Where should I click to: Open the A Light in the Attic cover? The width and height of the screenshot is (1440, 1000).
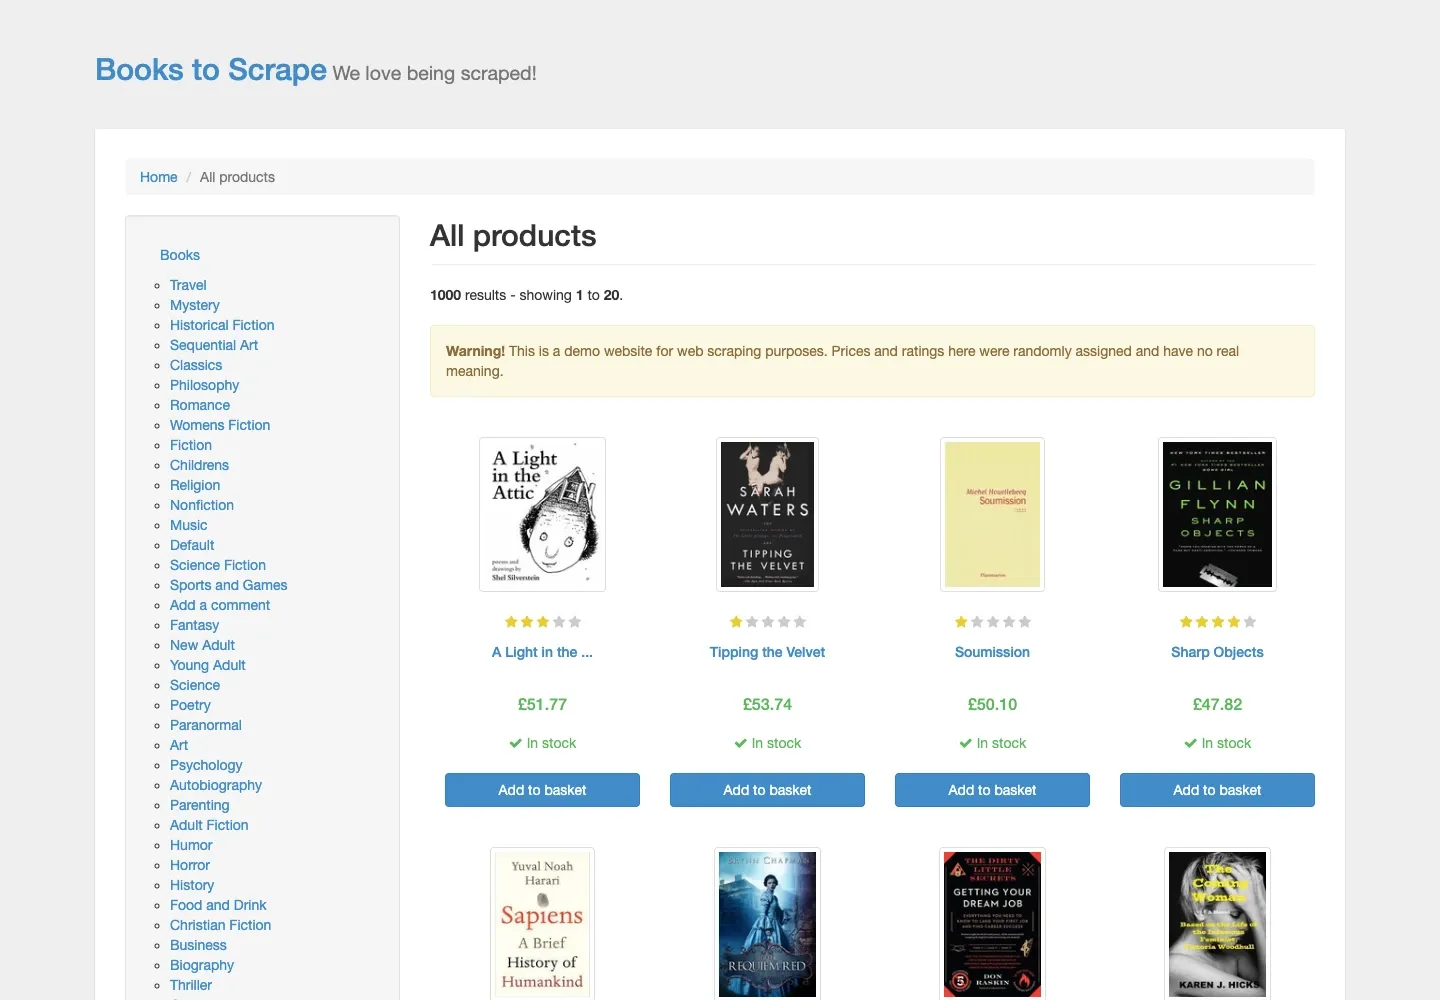(542, 514)
